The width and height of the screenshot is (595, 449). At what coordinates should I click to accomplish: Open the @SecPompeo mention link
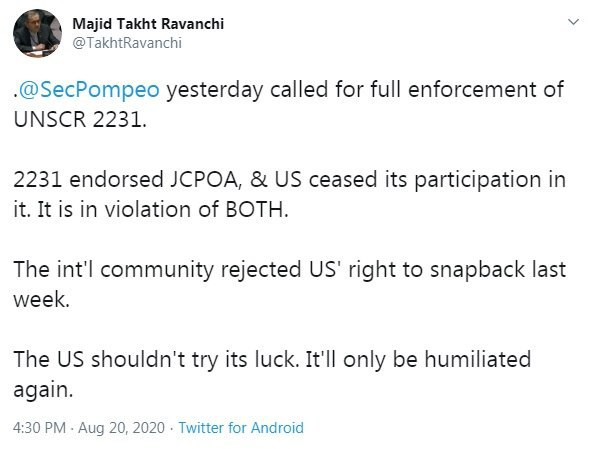[89, 90]
